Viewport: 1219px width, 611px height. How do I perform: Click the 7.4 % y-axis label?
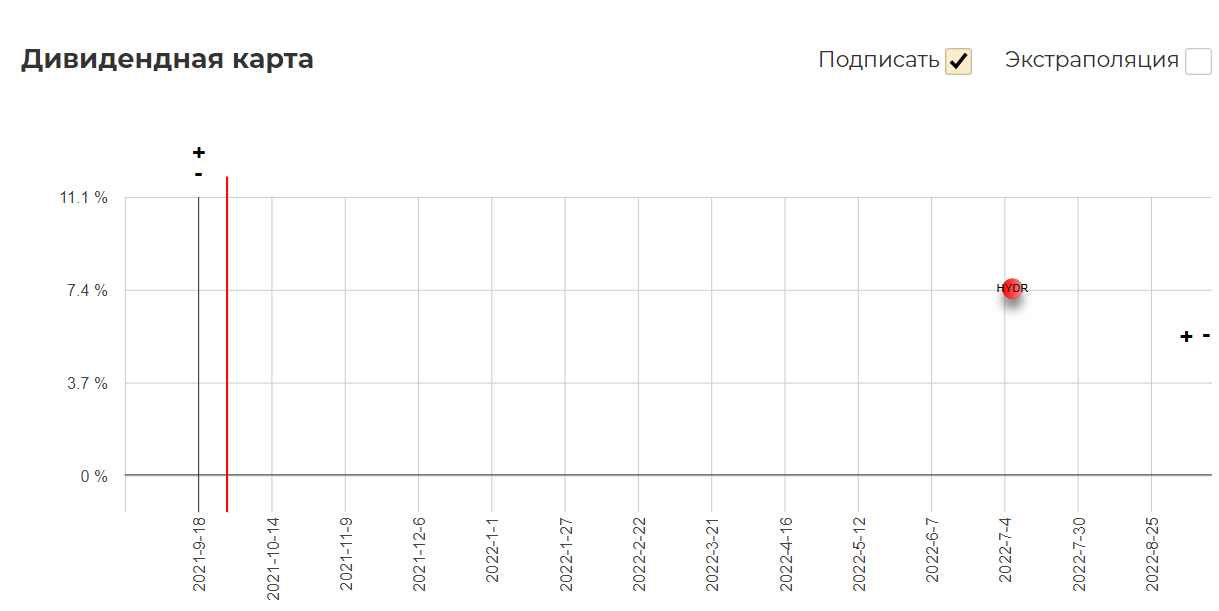point(88,291)
